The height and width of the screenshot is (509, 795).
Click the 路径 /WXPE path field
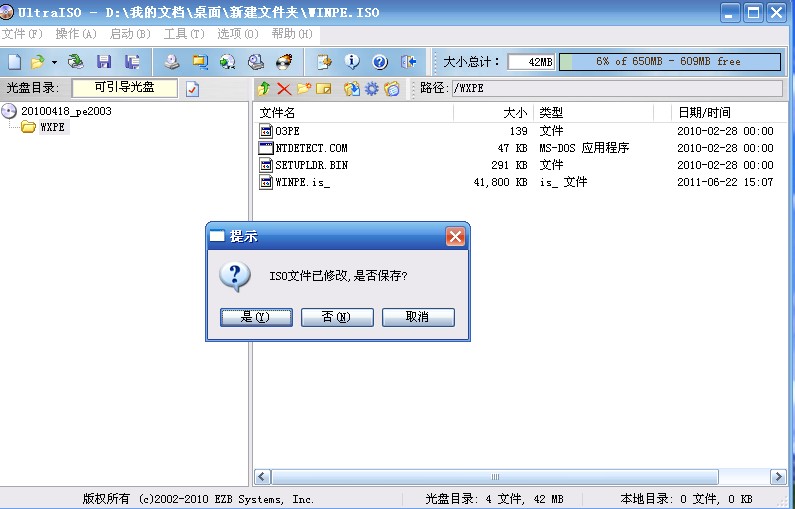click(x=617, y=88)
